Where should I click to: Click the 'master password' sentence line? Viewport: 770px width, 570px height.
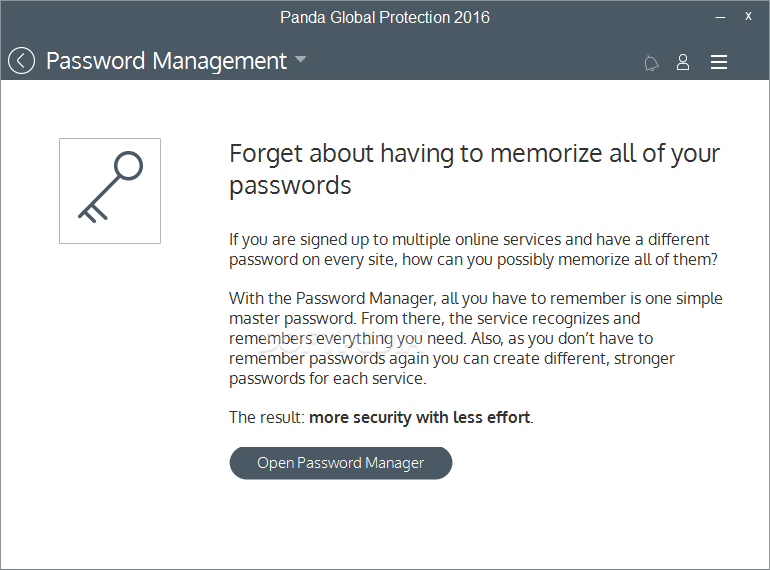coord(435,319)
